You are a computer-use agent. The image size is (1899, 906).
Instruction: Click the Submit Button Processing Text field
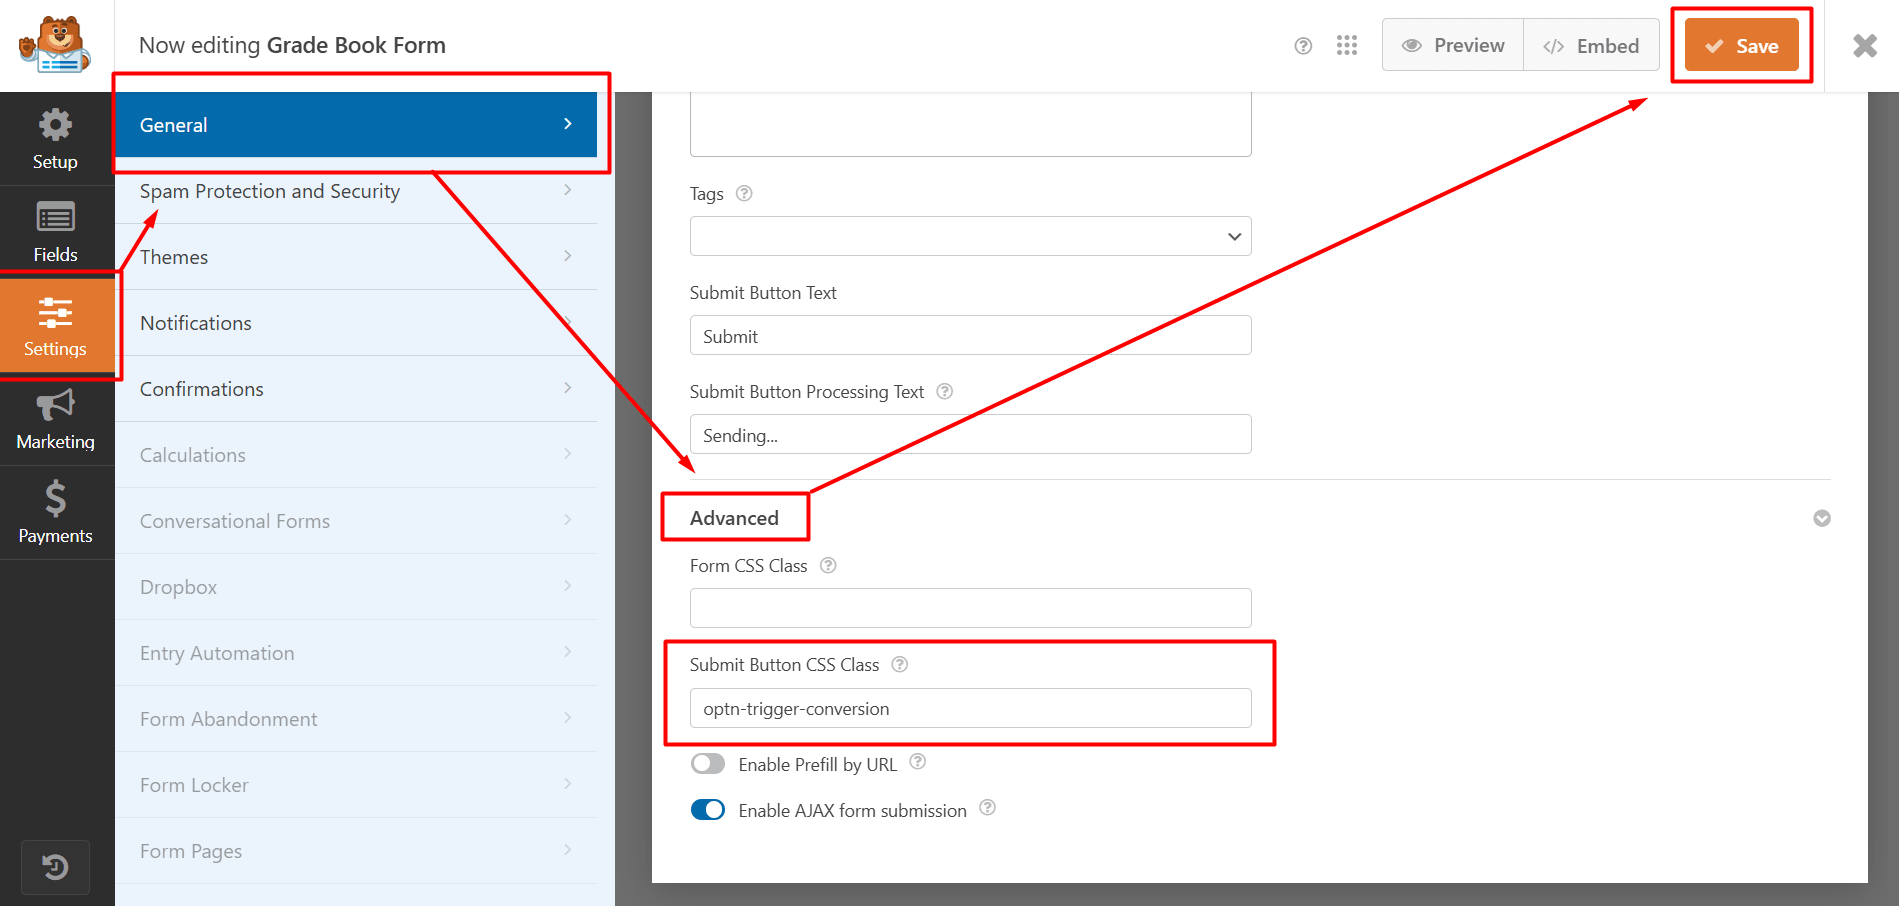(970, 434)
